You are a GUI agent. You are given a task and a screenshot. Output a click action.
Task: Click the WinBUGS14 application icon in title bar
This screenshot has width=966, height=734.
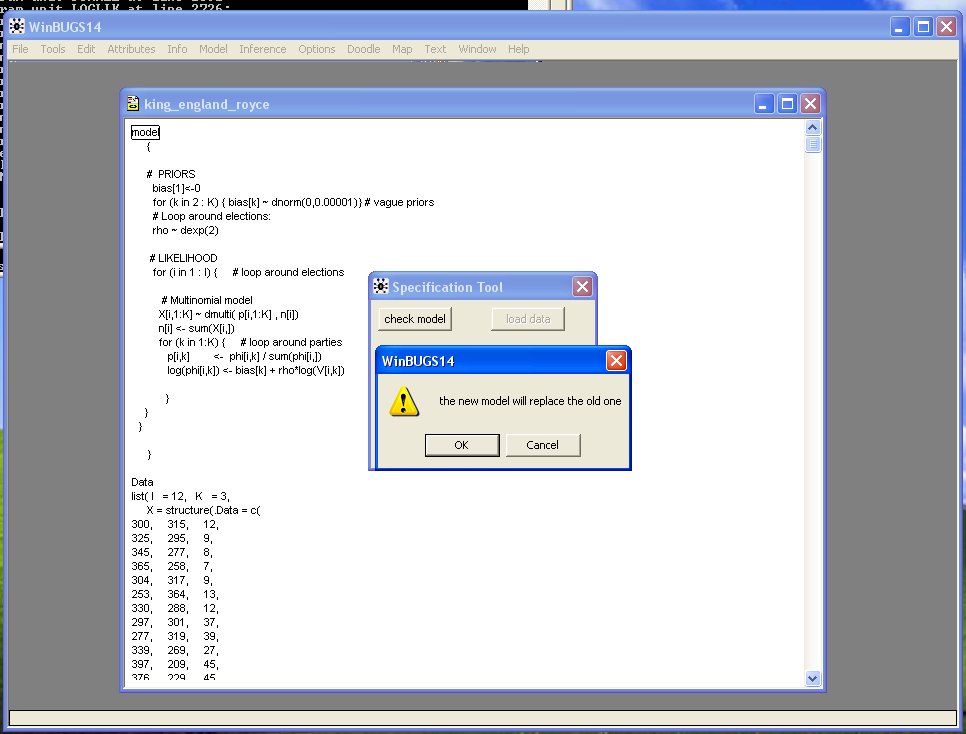click(x=17, y=27)
